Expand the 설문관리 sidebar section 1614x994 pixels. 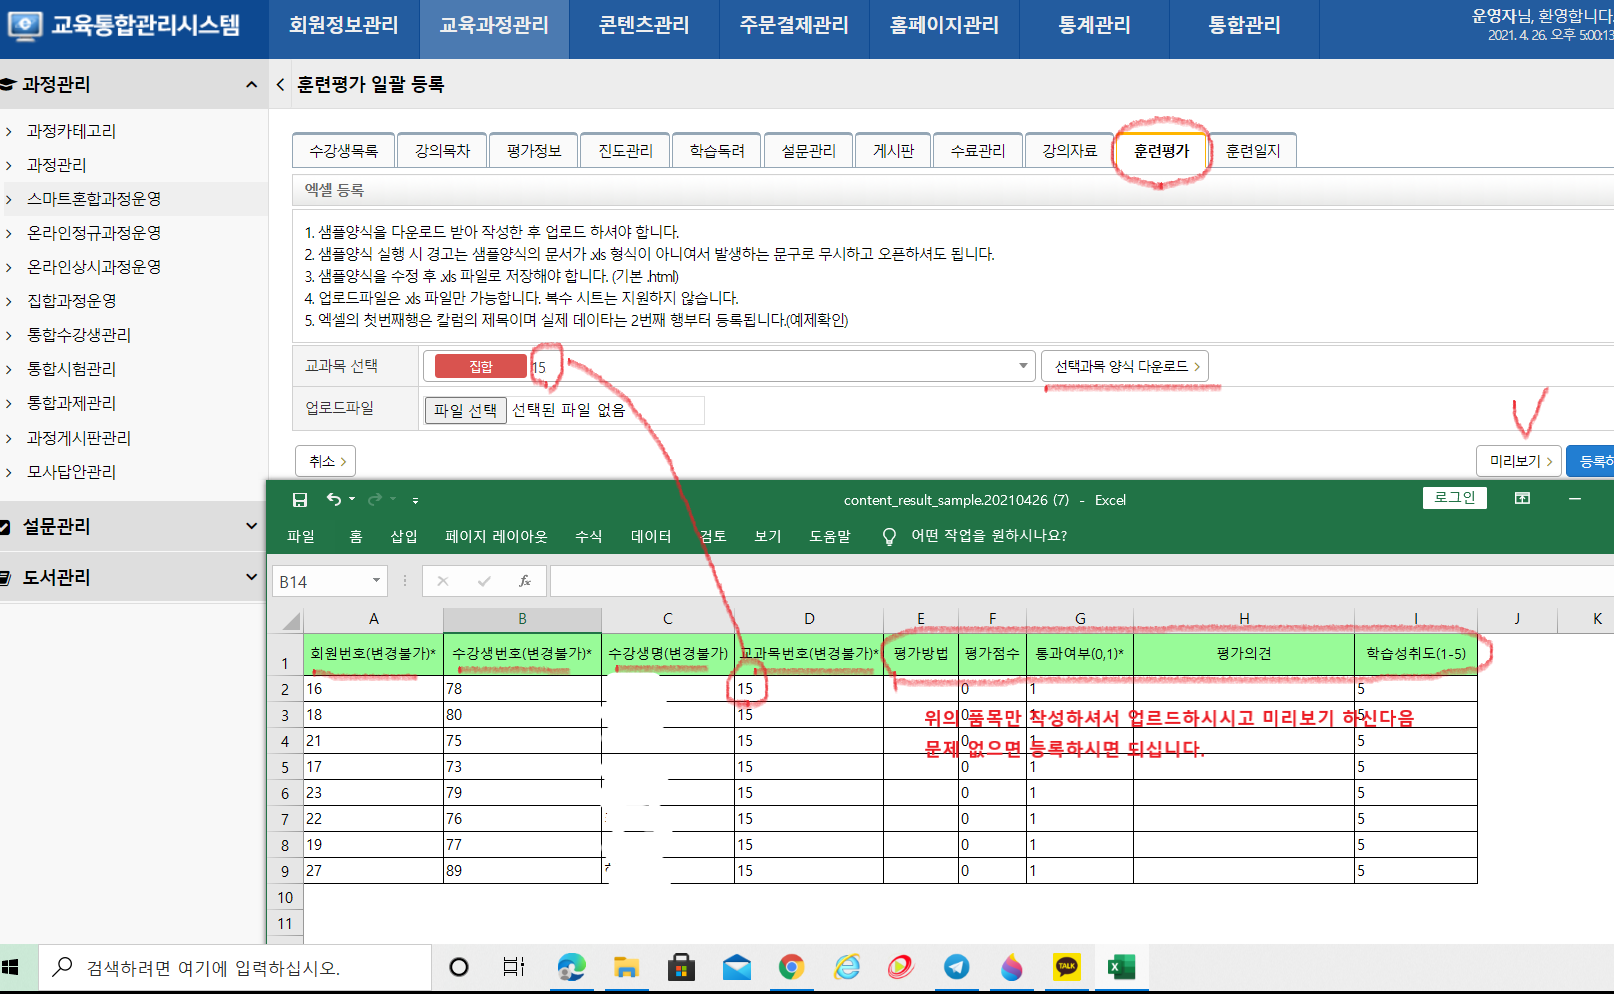[251, 526]
